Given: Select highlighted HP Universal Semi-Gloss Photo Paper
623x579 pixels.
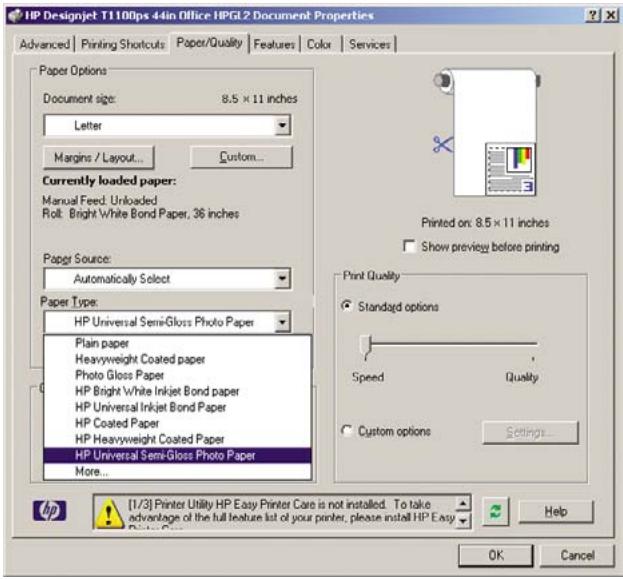Looking at the screenshot, I should 177,455.
